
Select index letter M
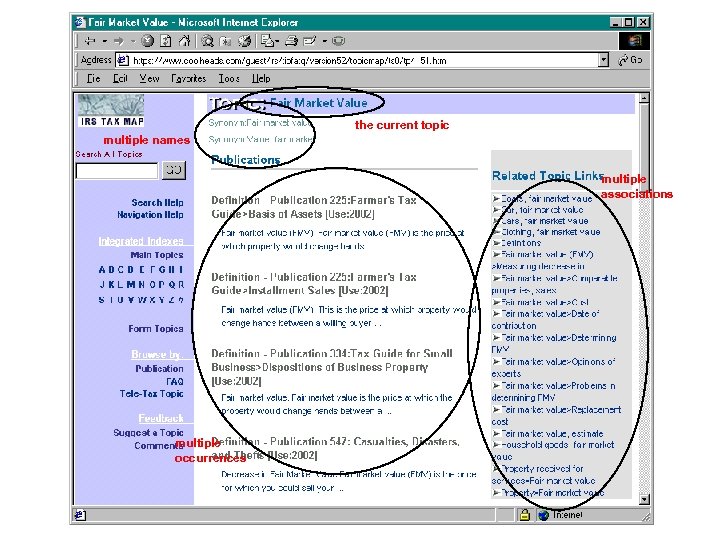131,285
